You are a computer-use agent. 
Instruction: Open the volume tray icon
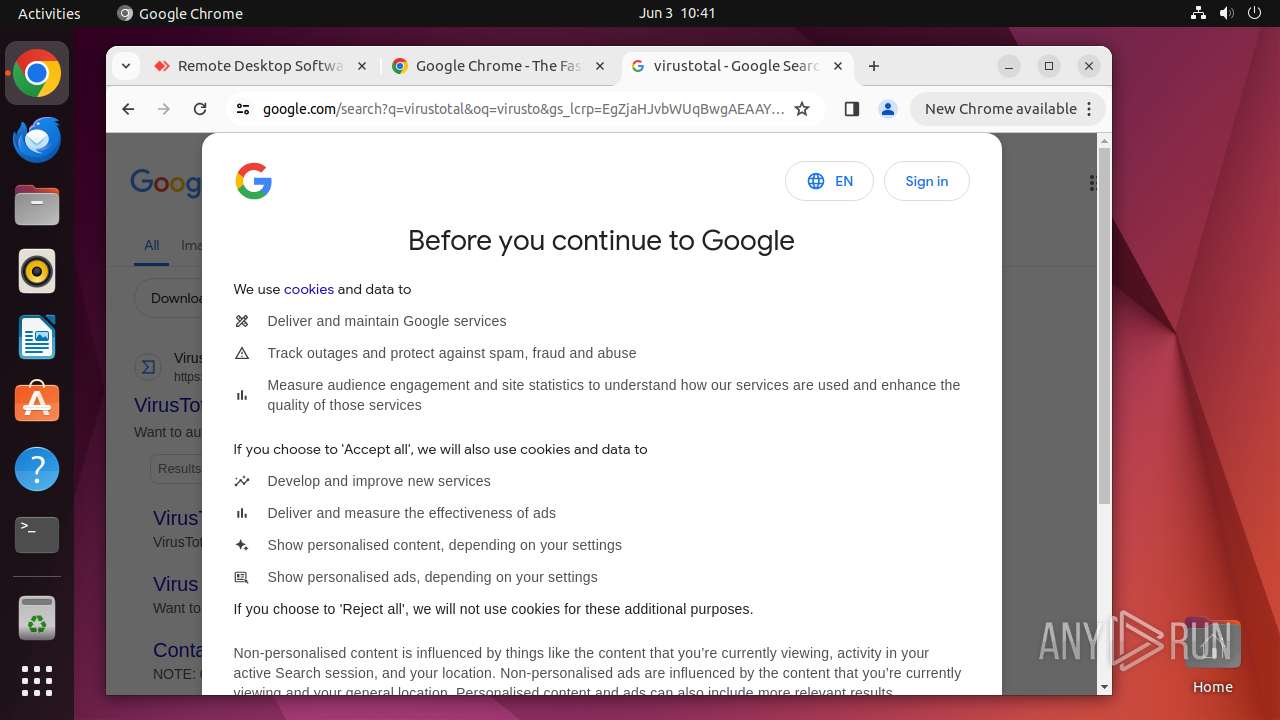coord(1227,13)
